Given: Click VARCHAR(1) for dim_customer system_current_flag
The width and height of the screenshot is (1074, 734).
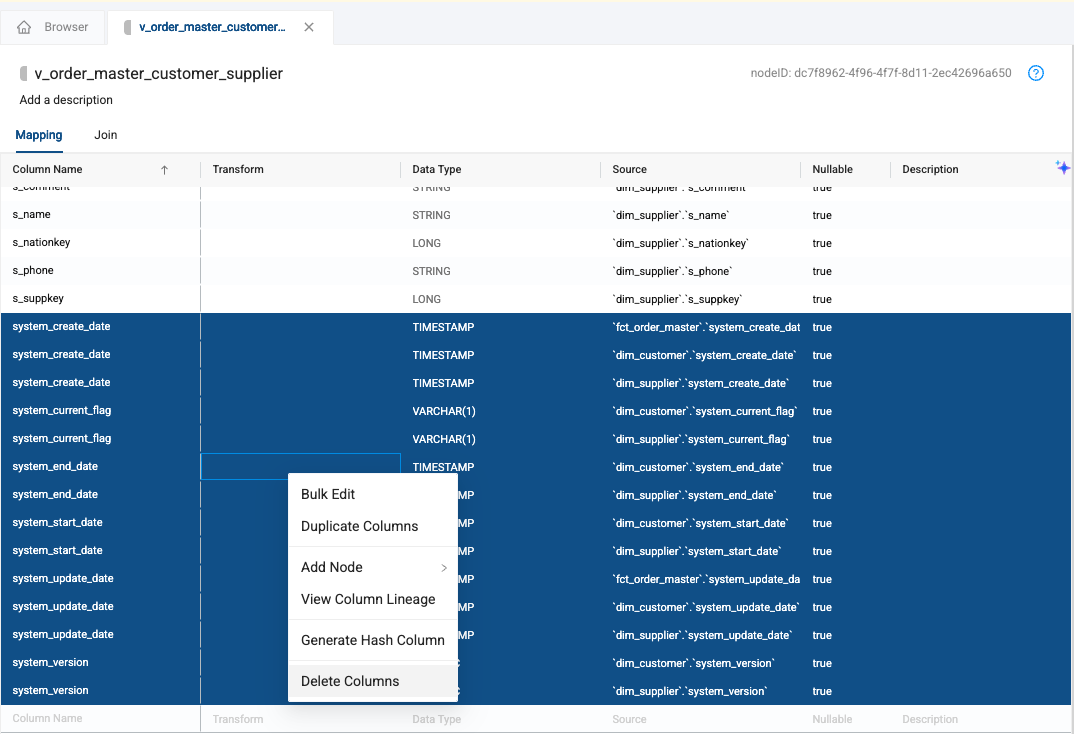Looking at the screenshot, I should tap(444, 412).
